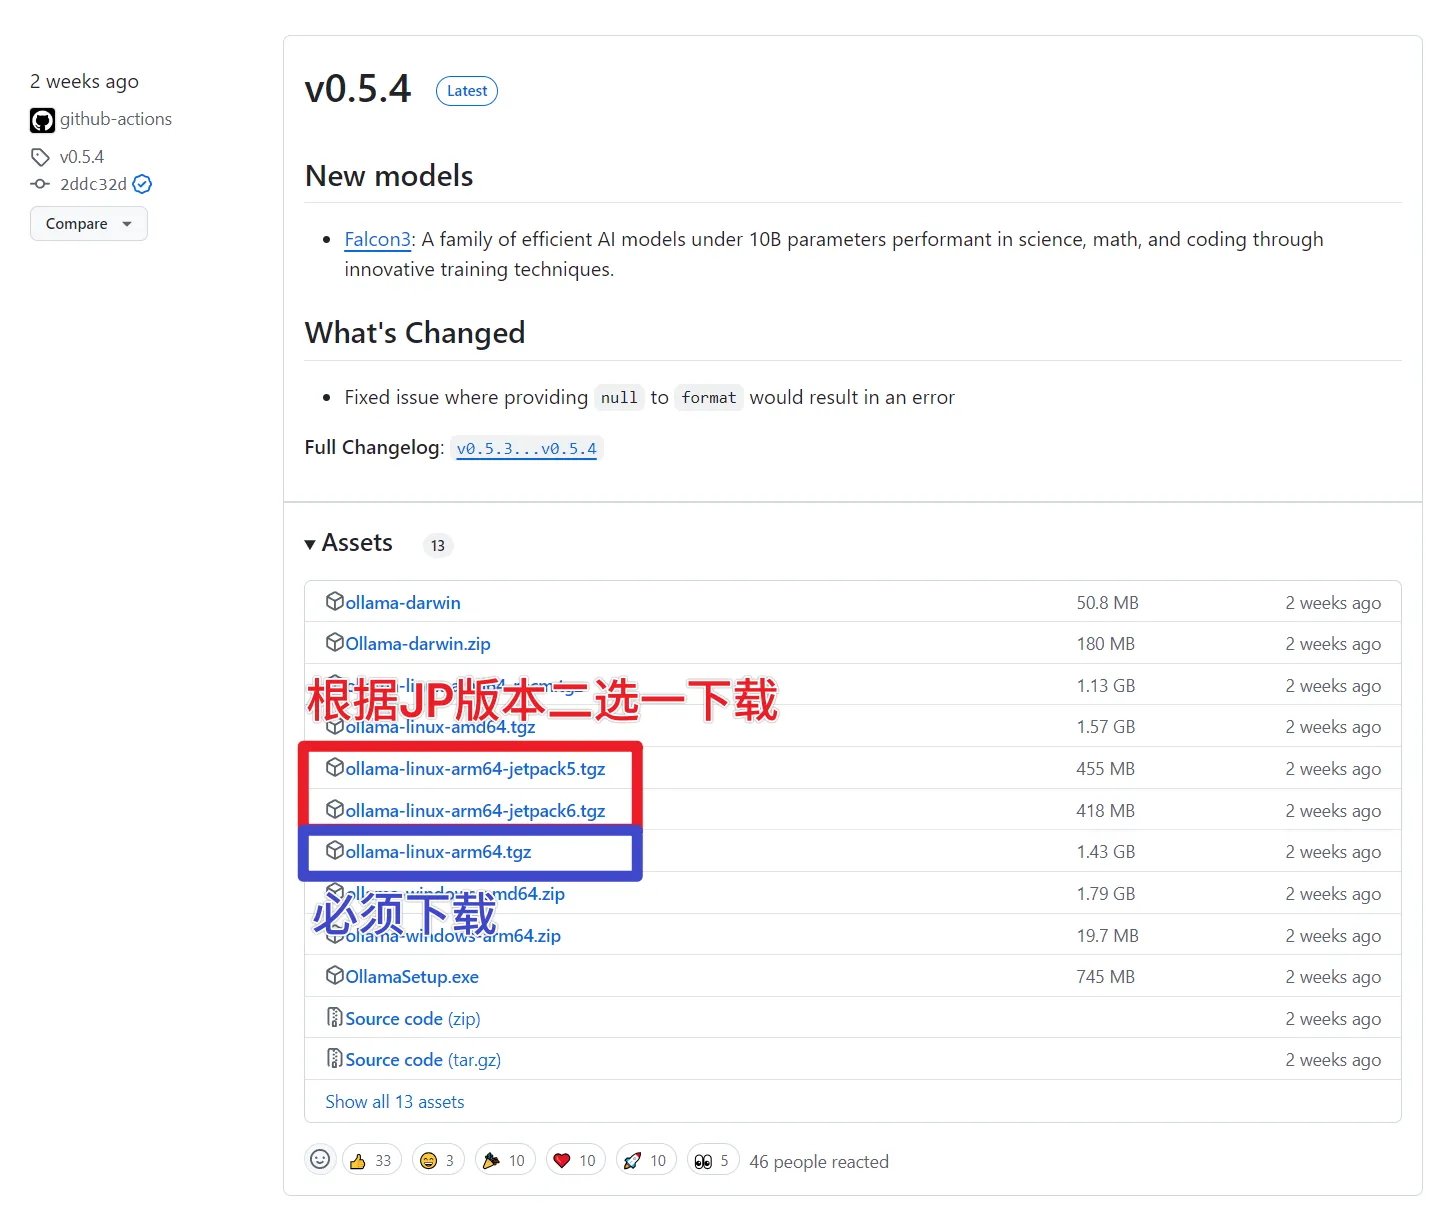Viewport: 1445px width, 1222px height.
Task: Click the commit icon beside 2ddc32d
Action: [x=40, y=184]
